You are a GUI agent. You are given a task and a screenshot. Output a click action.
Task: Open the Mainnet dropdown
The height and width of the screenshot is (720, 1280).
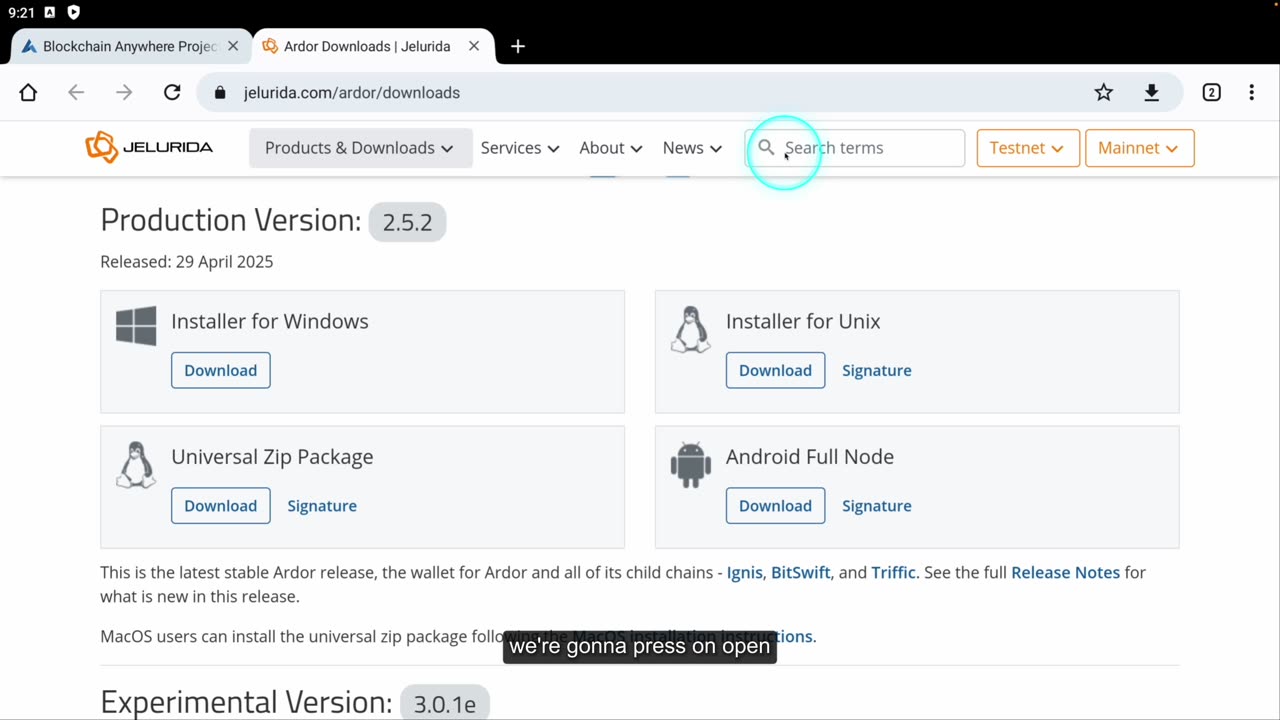coord(1139,148)
